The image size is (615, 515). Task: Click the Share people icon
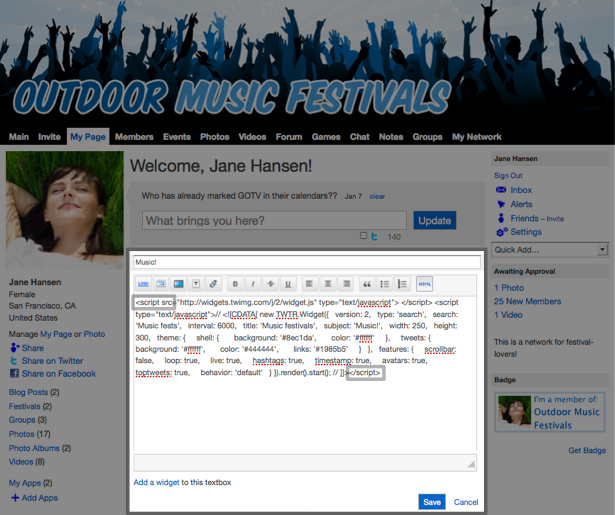15,348
